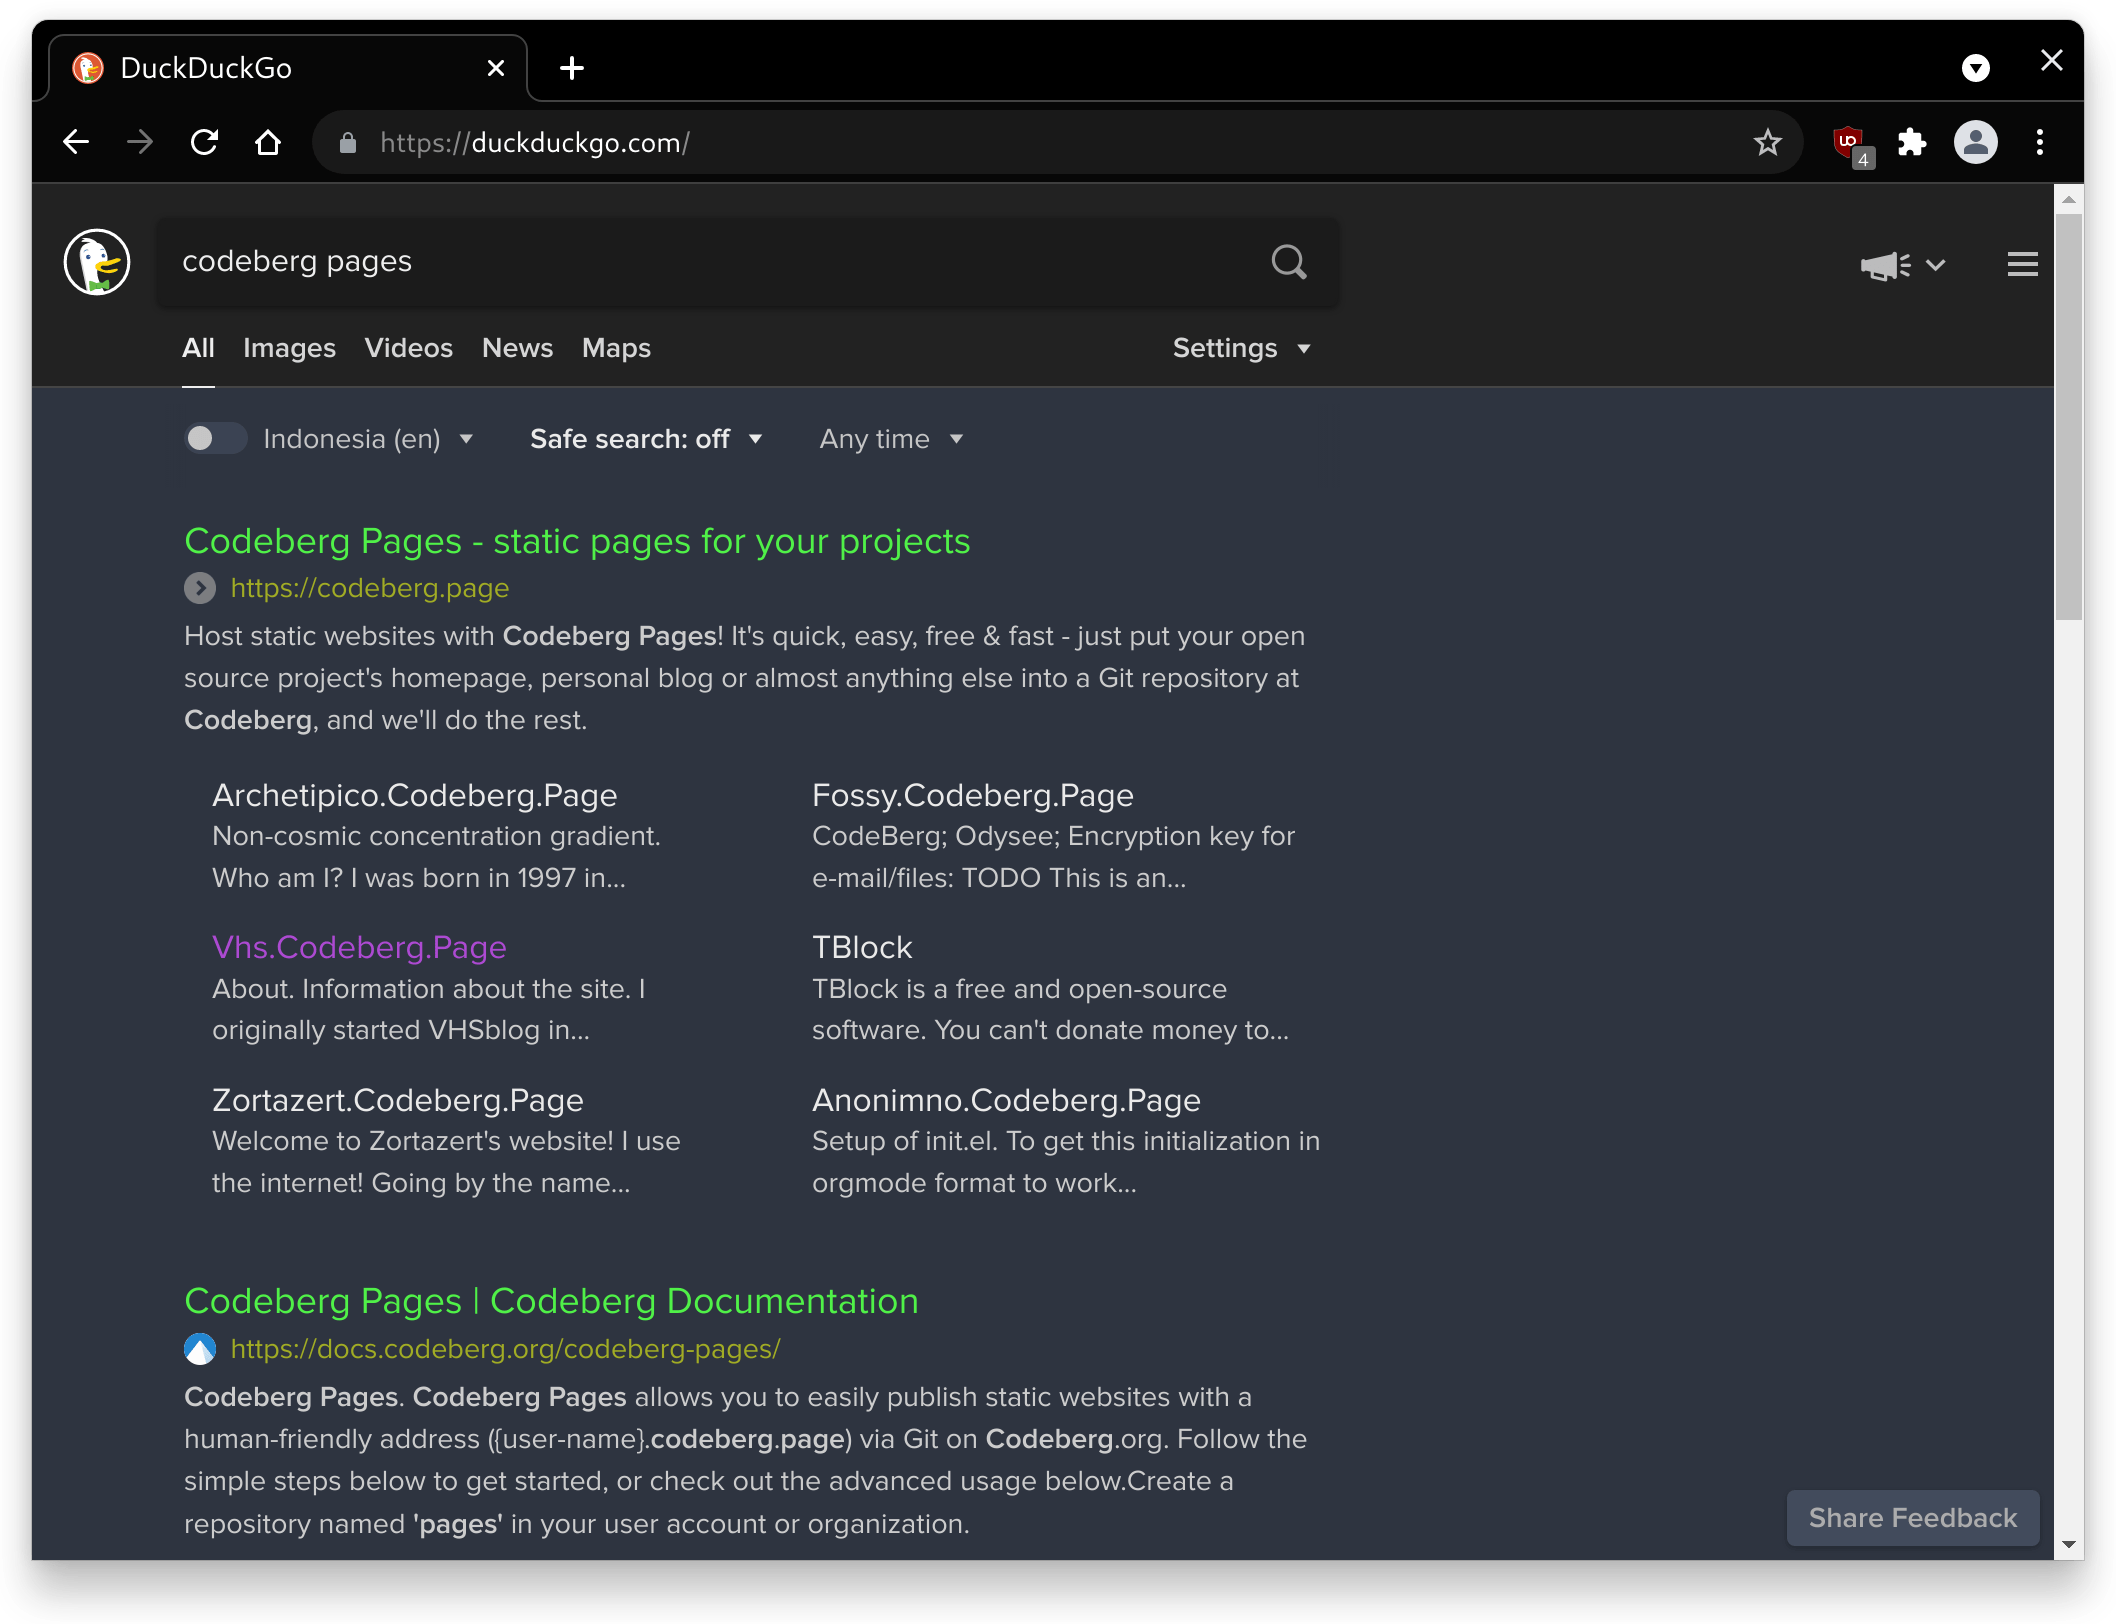Expand the Settings dropdown
The width and height of the screenshot is (2116, 1624).
[x=1241, y=348]
